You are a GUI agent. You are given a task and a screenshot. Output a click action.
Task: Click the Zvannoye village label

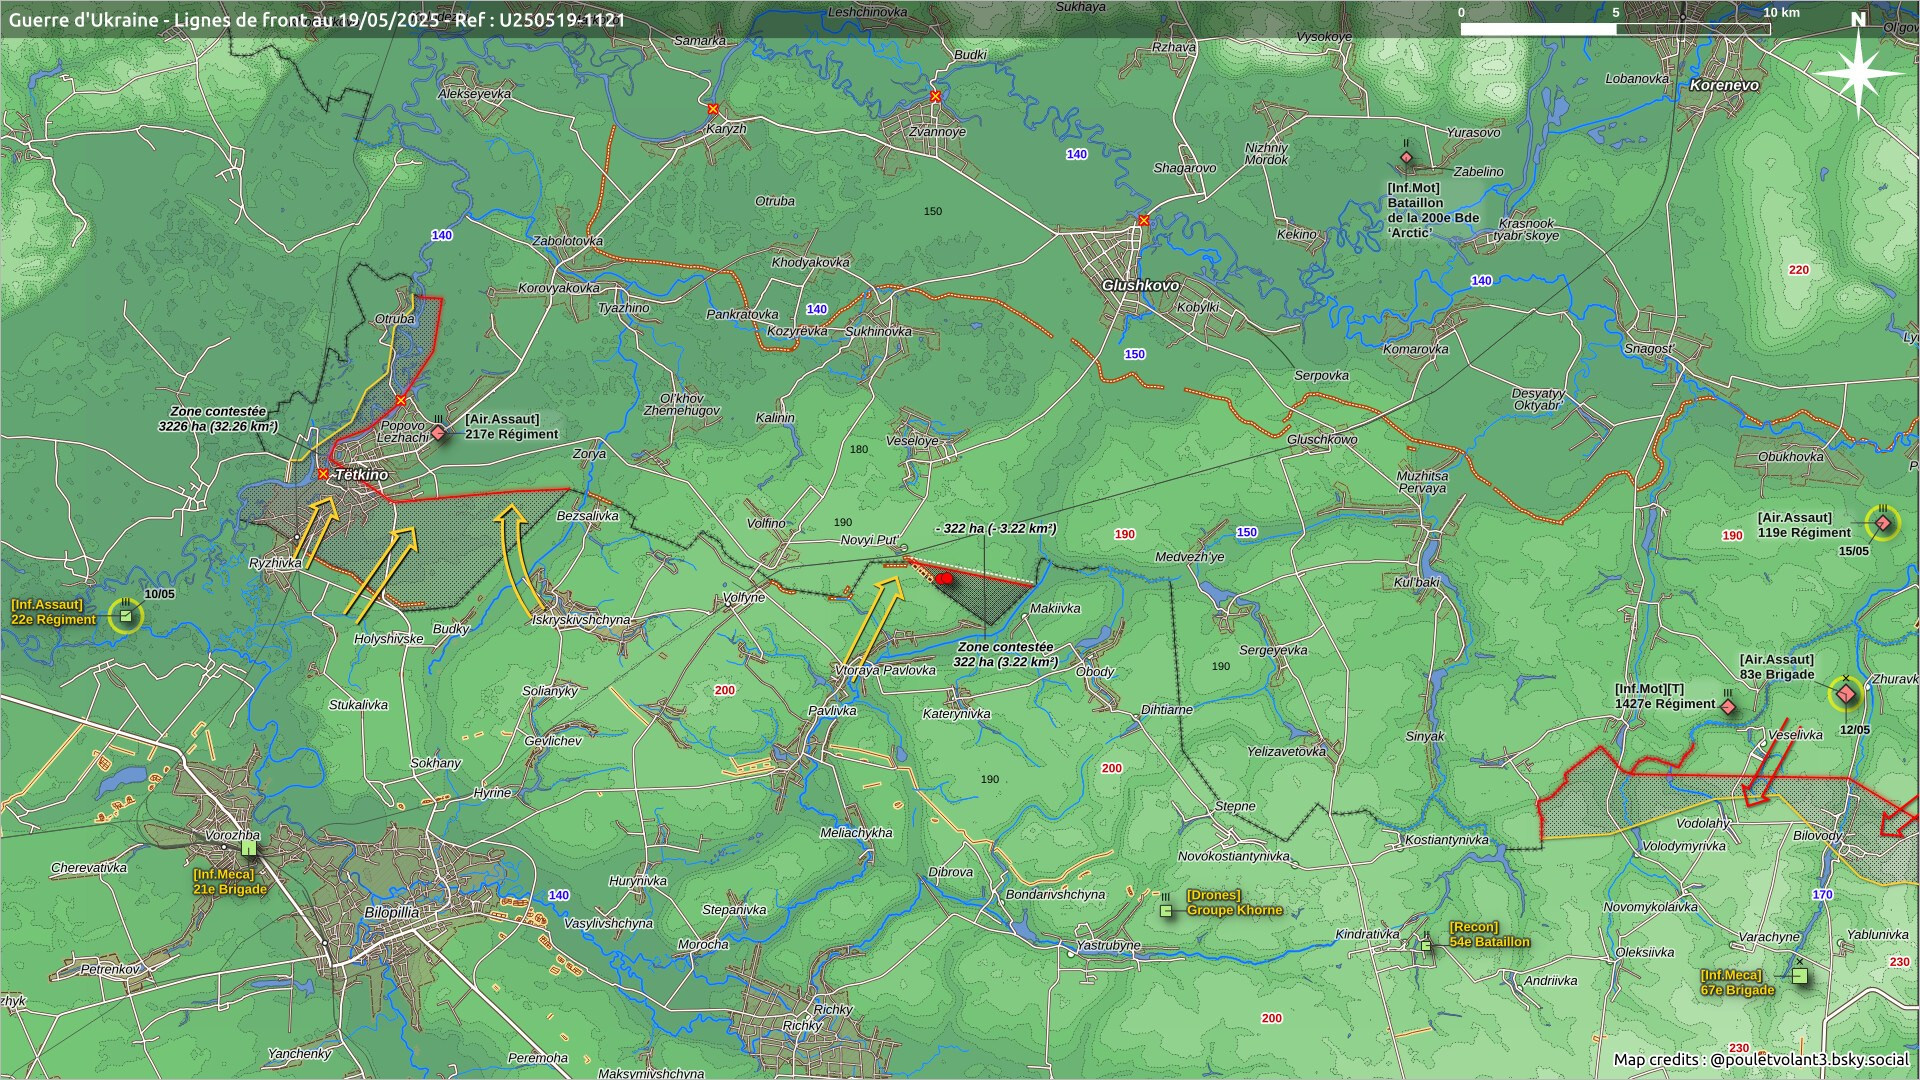pyautogui.click(x=937, y=132)
